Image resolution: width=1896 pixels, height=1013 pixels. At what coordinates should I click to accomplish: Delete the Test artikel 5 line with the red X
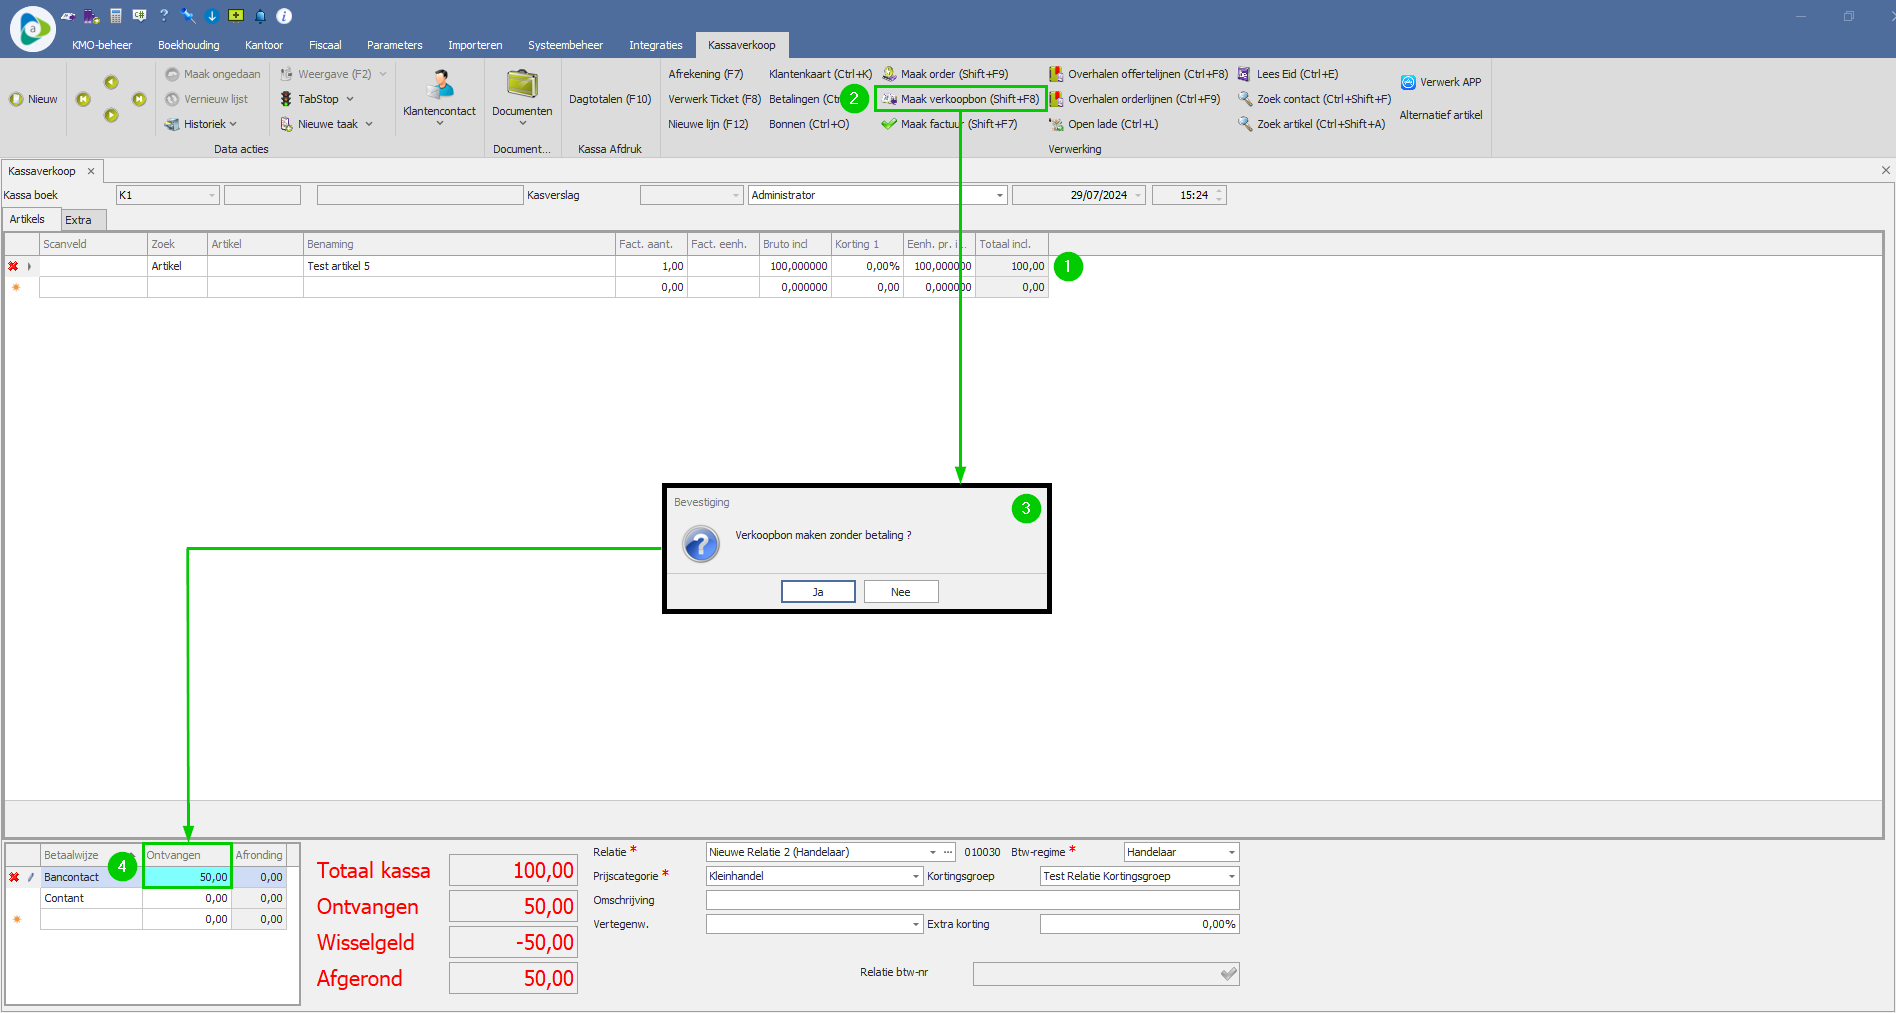pyautogui.click(x=13, y=266)
